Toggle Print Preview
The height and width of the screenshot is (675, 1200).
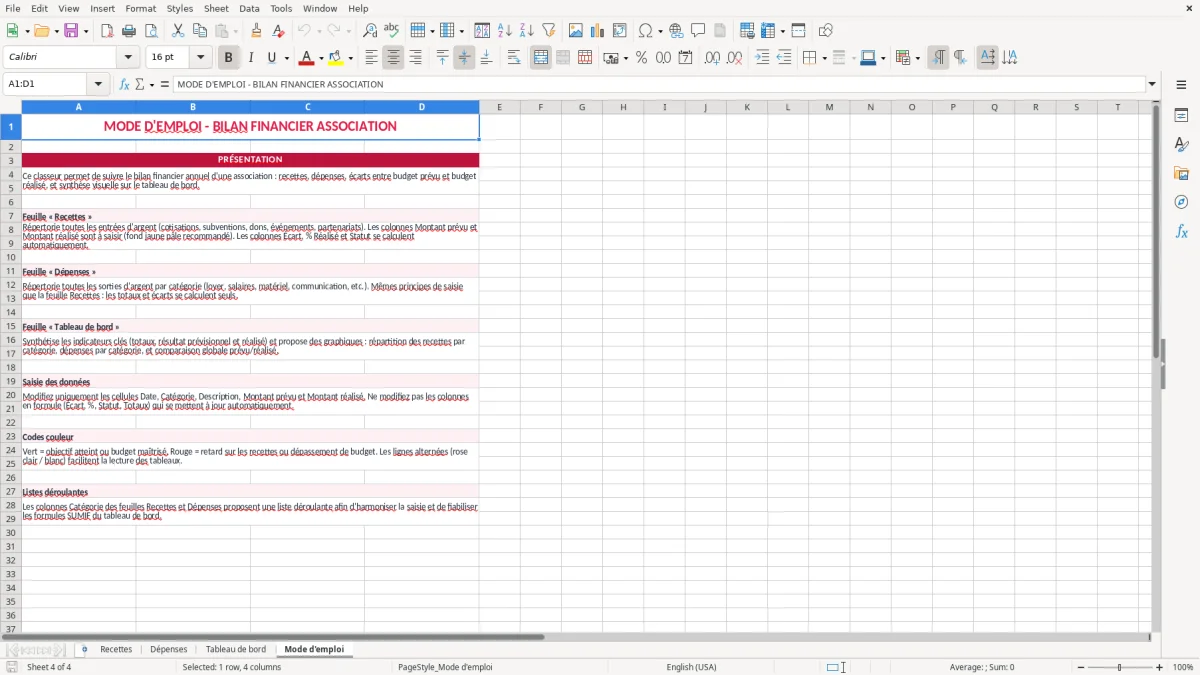pos(150,31)
